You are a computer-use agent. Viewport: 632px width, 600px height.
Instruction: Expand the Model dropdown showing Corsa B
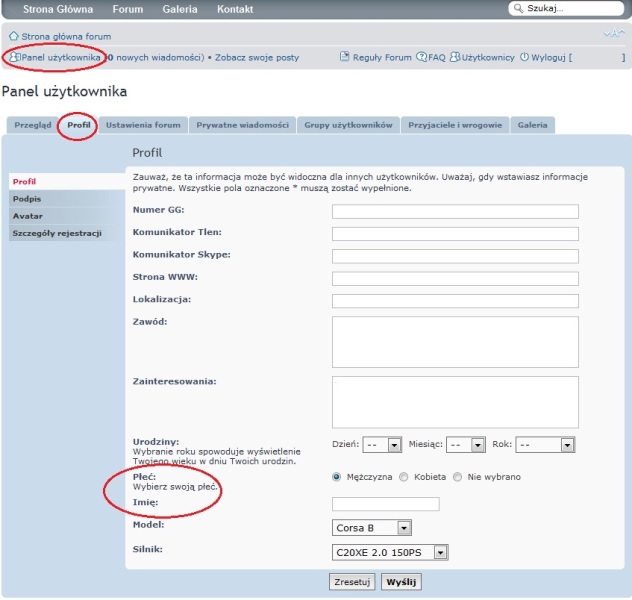[372, 527]
